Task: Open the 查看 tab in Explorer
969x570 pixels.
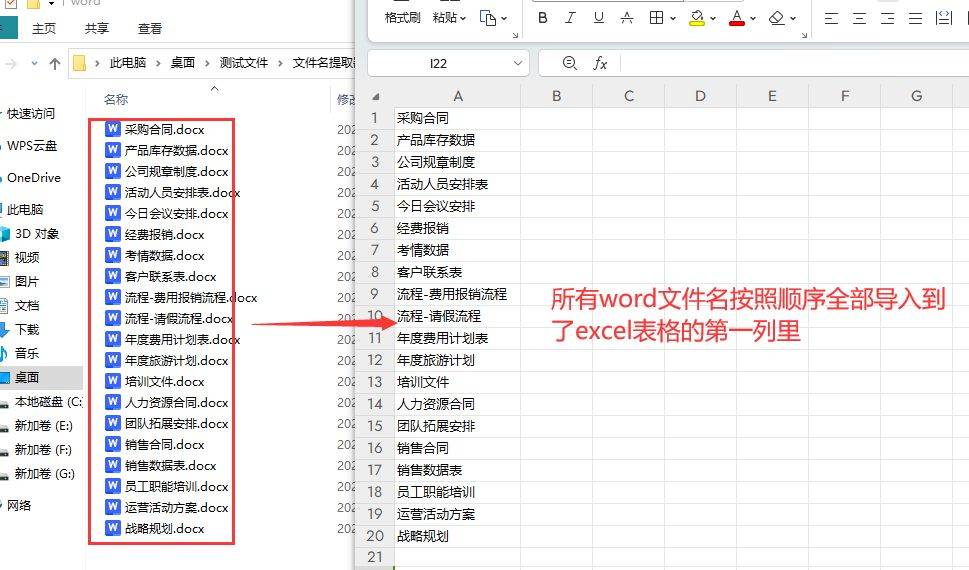Action: tap(150, 28)
